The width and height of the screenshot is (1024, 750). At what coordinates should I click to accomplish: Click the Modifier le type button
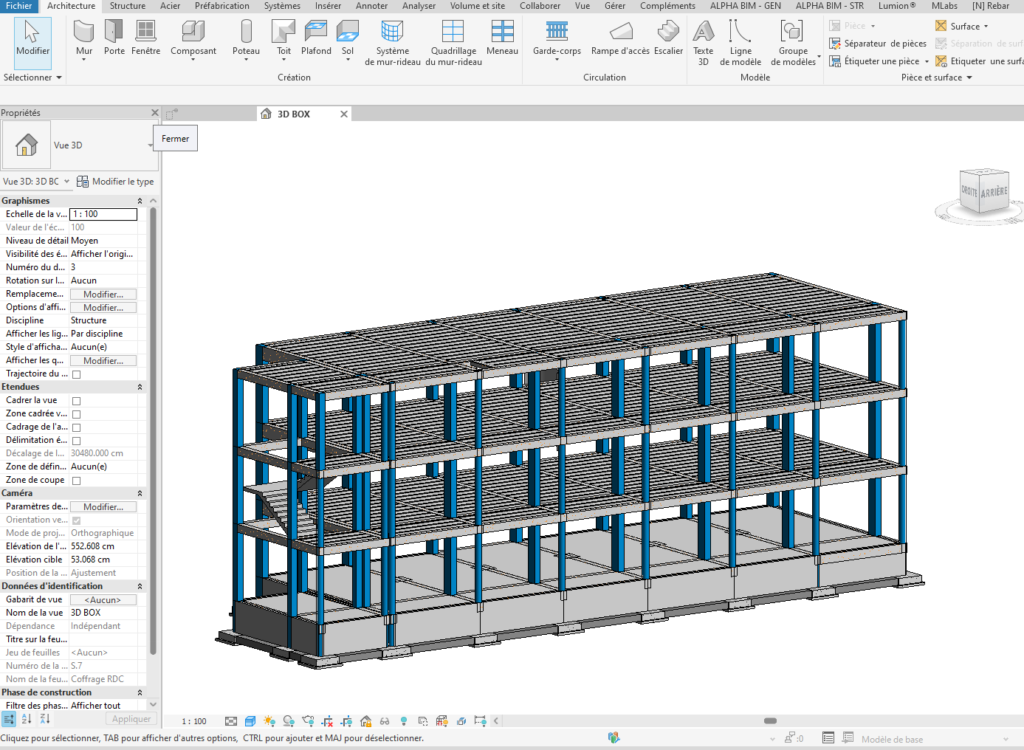coord(116,182)
